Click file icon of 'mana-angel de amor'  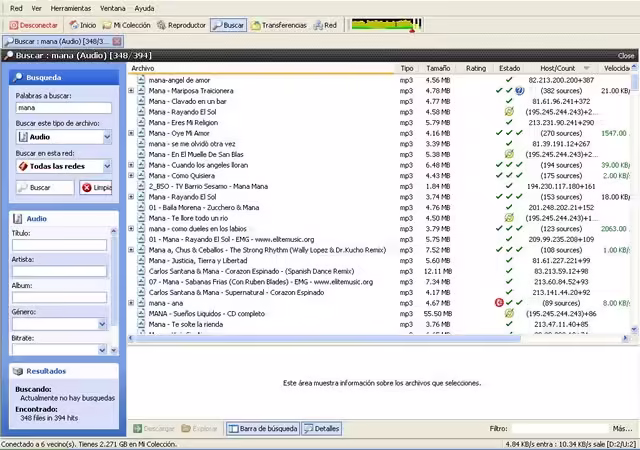point(141,80)
